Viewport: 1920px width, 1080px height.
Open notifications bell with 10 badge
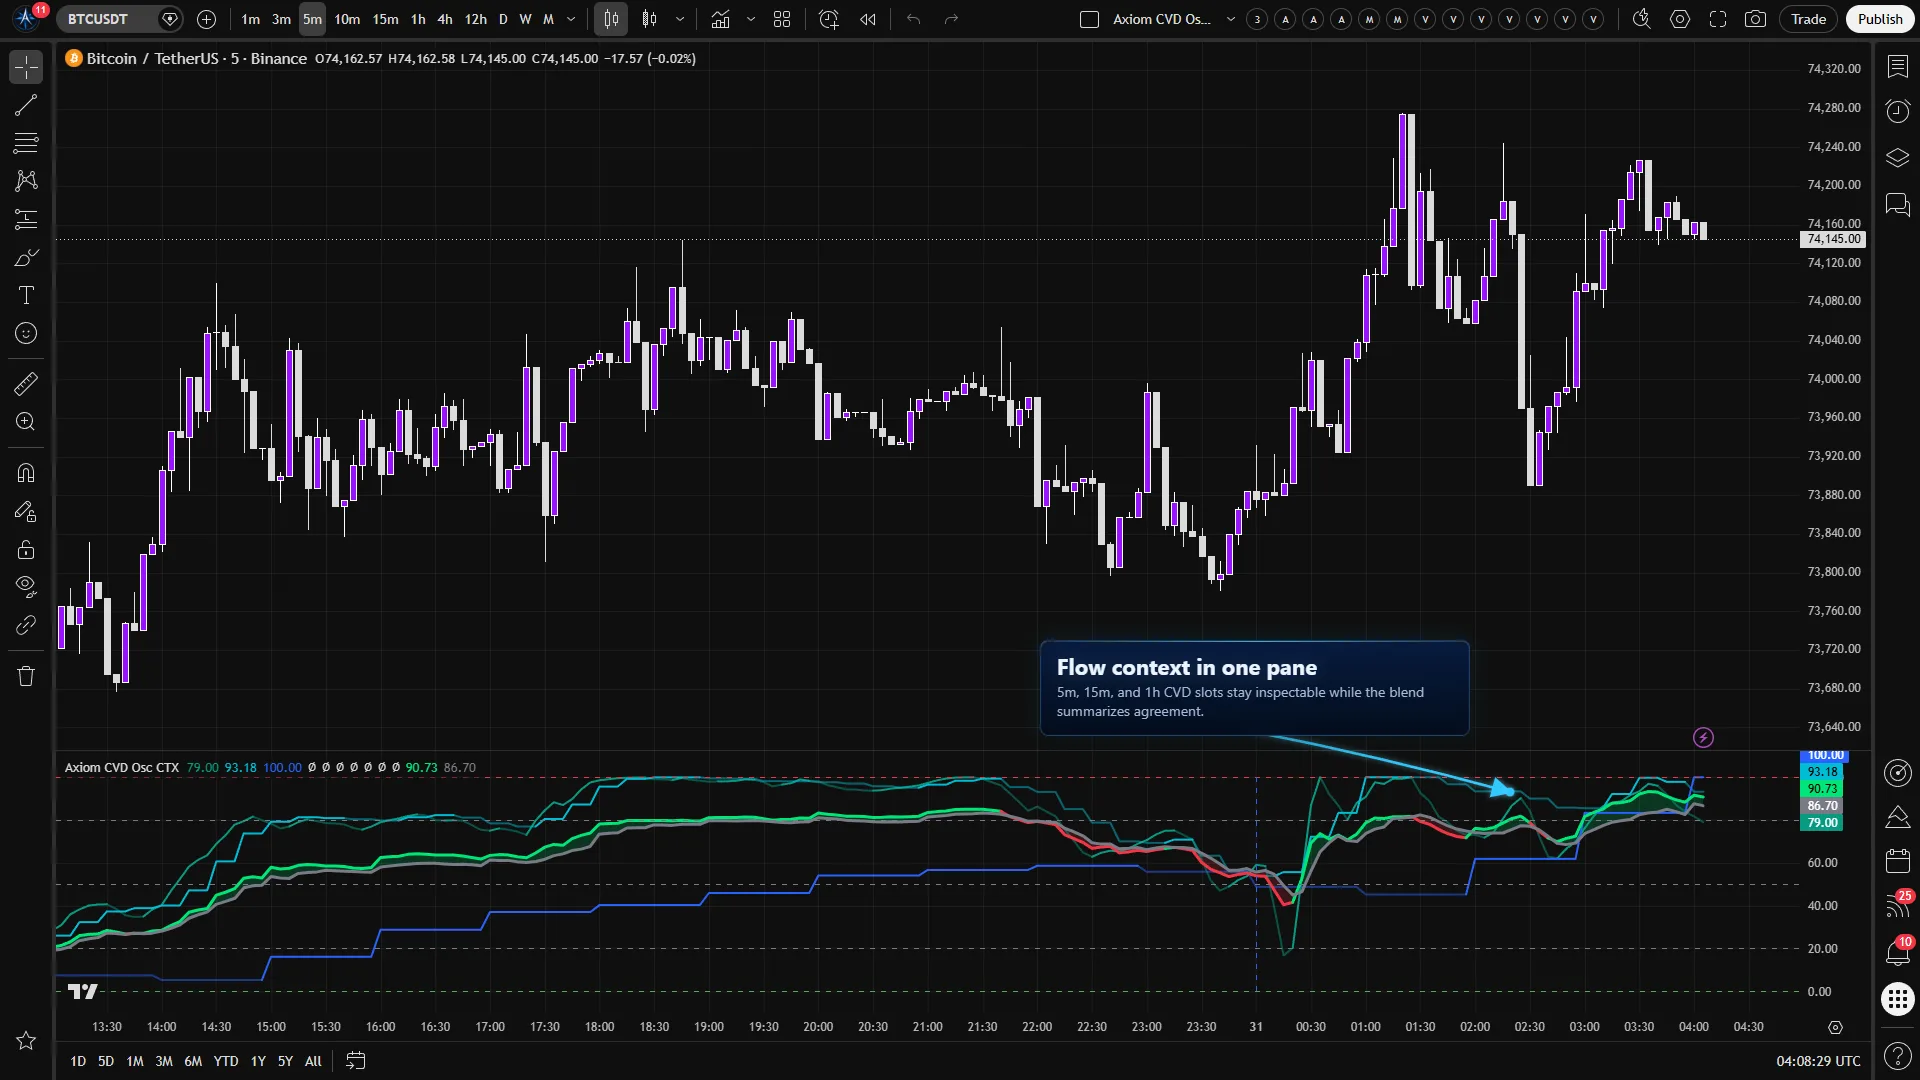point(1898,951)
